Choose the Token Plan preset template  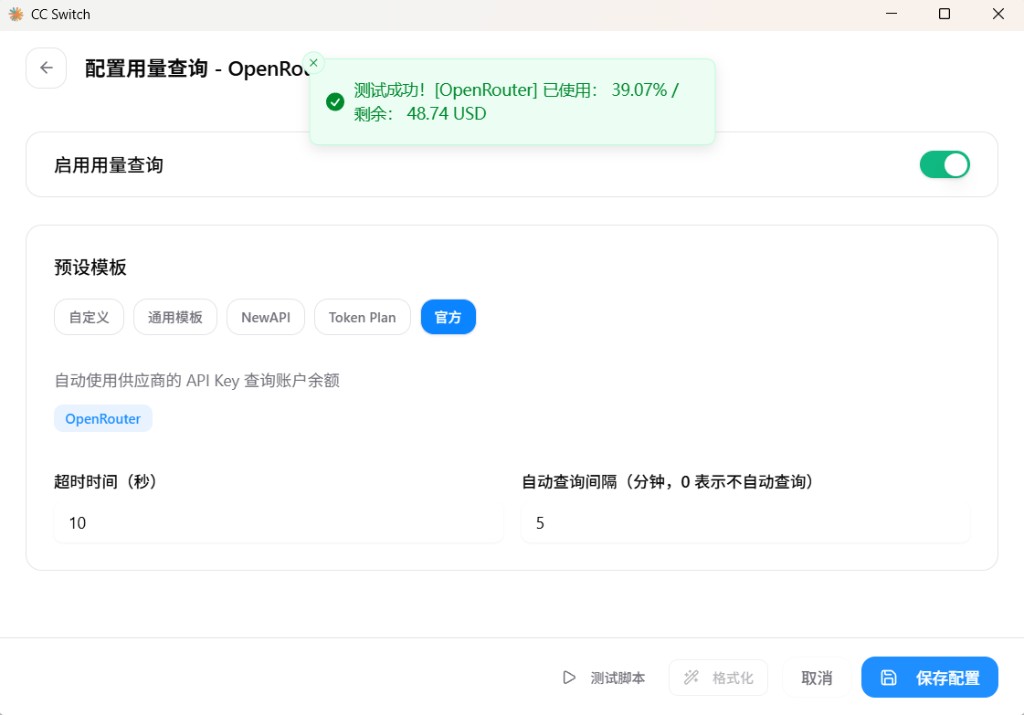tap(362, 317)
